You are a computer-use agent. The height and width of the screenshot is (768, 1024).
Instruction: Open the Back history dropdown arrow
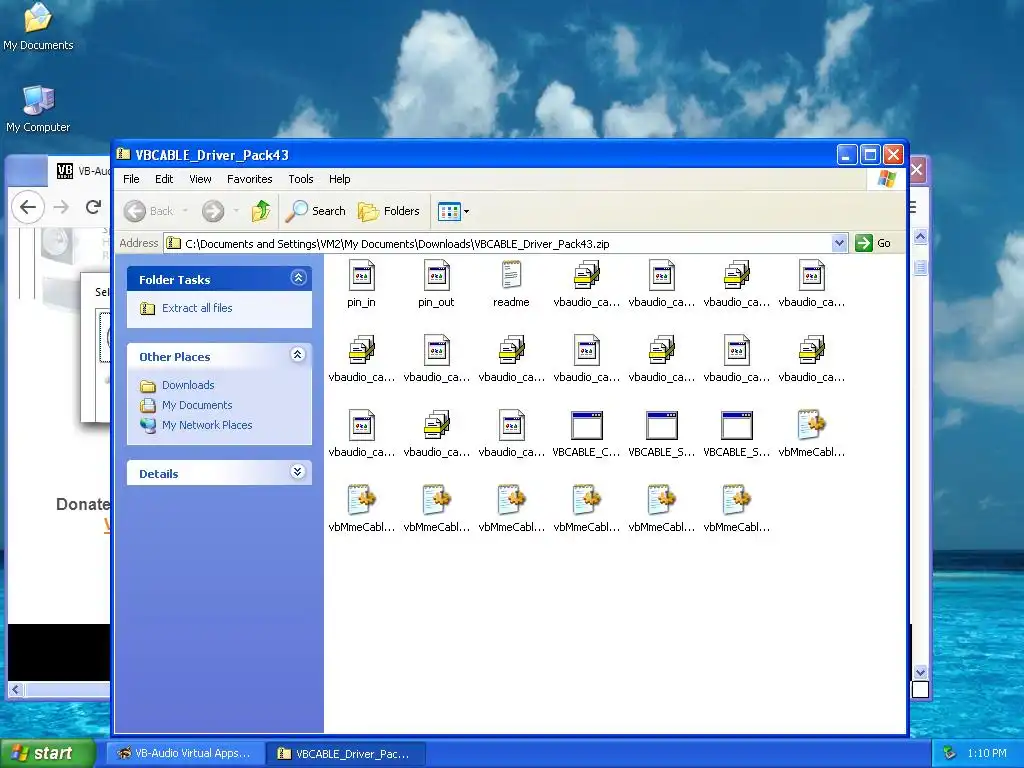click(x=185, y=211)
